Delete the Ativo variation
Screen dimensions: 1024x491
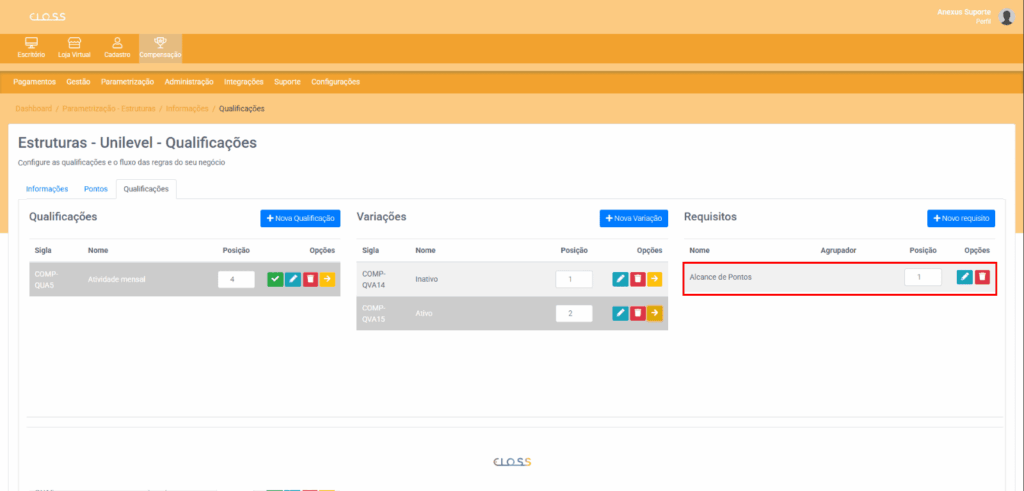637,313
